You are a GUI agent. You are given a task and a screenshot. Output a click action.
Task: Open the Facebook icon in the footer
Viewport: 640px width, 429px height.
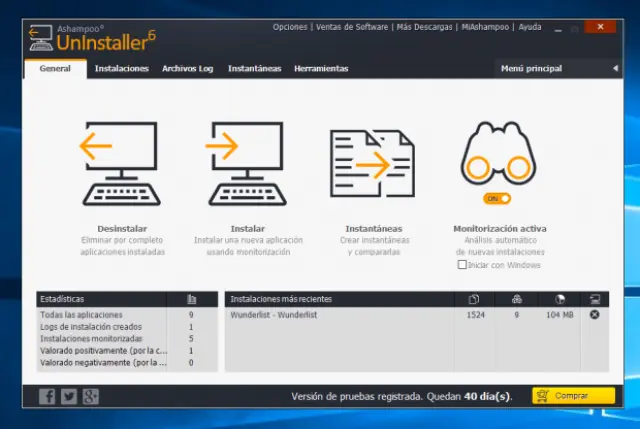(47, 396)
